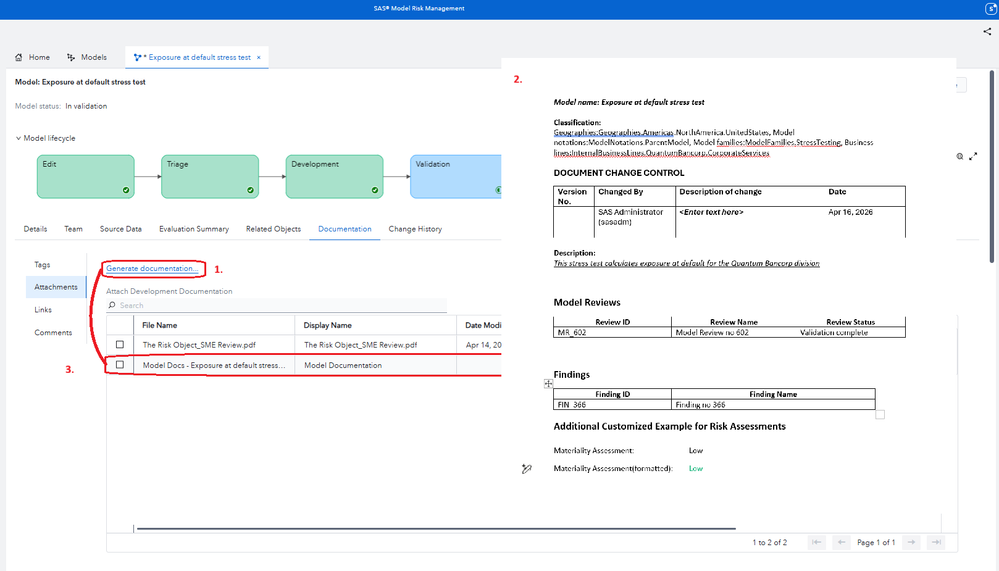Viewport: 999px width, 571px height.
Task: Click the attachments Search input field
Action: 277,305
